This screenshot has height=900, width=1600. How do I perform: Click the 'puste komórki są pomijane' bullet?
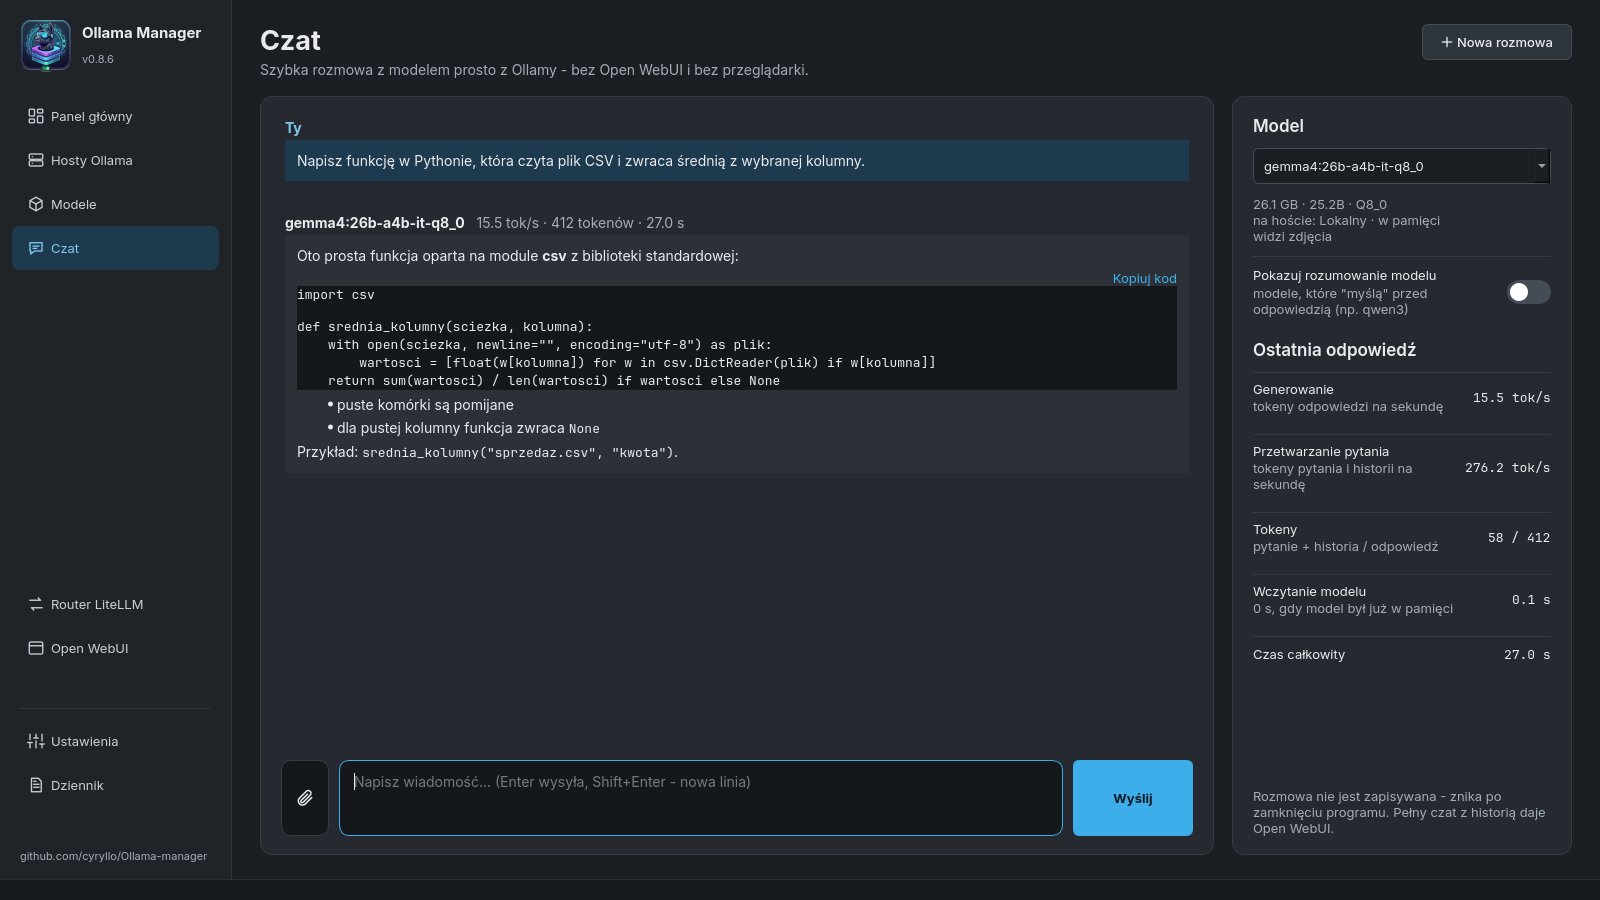point(425,405)
